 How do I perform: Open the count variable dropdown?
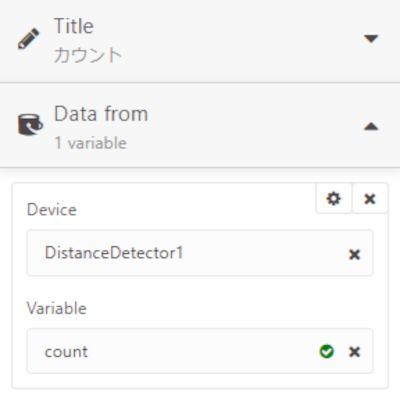(x=200, y=351)
